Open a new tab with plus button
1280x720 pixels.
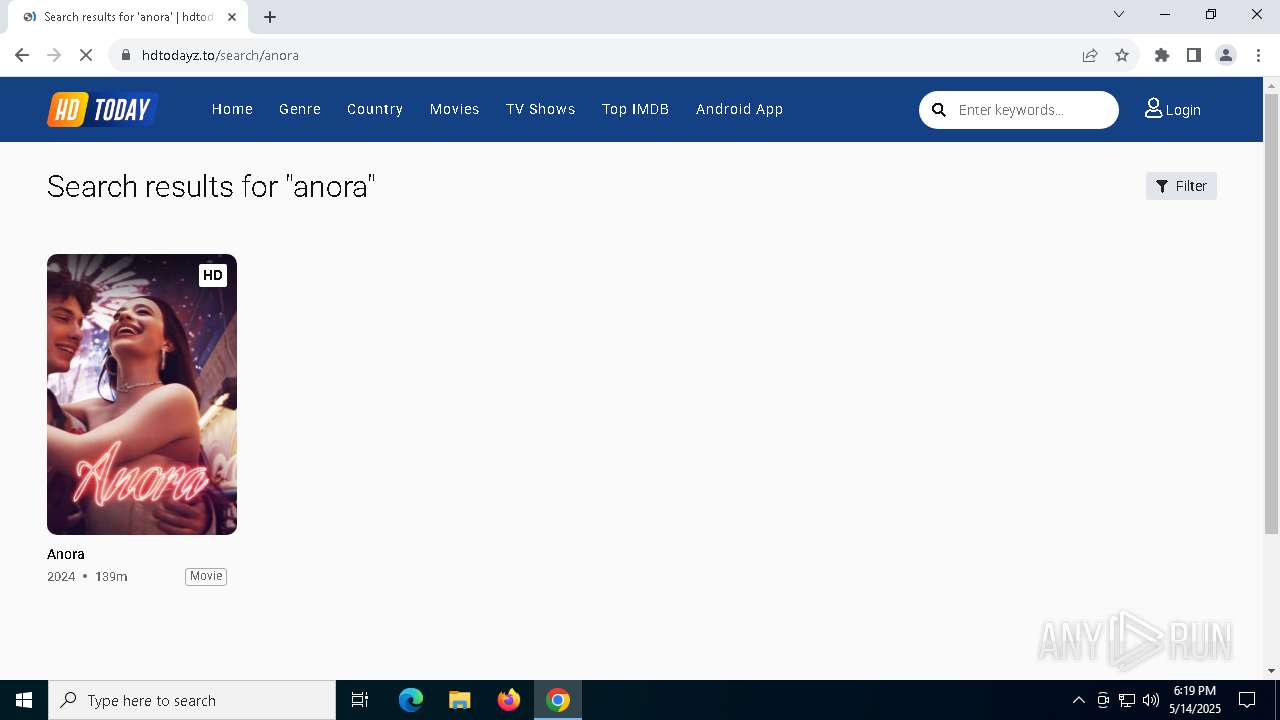click(270, 17)
